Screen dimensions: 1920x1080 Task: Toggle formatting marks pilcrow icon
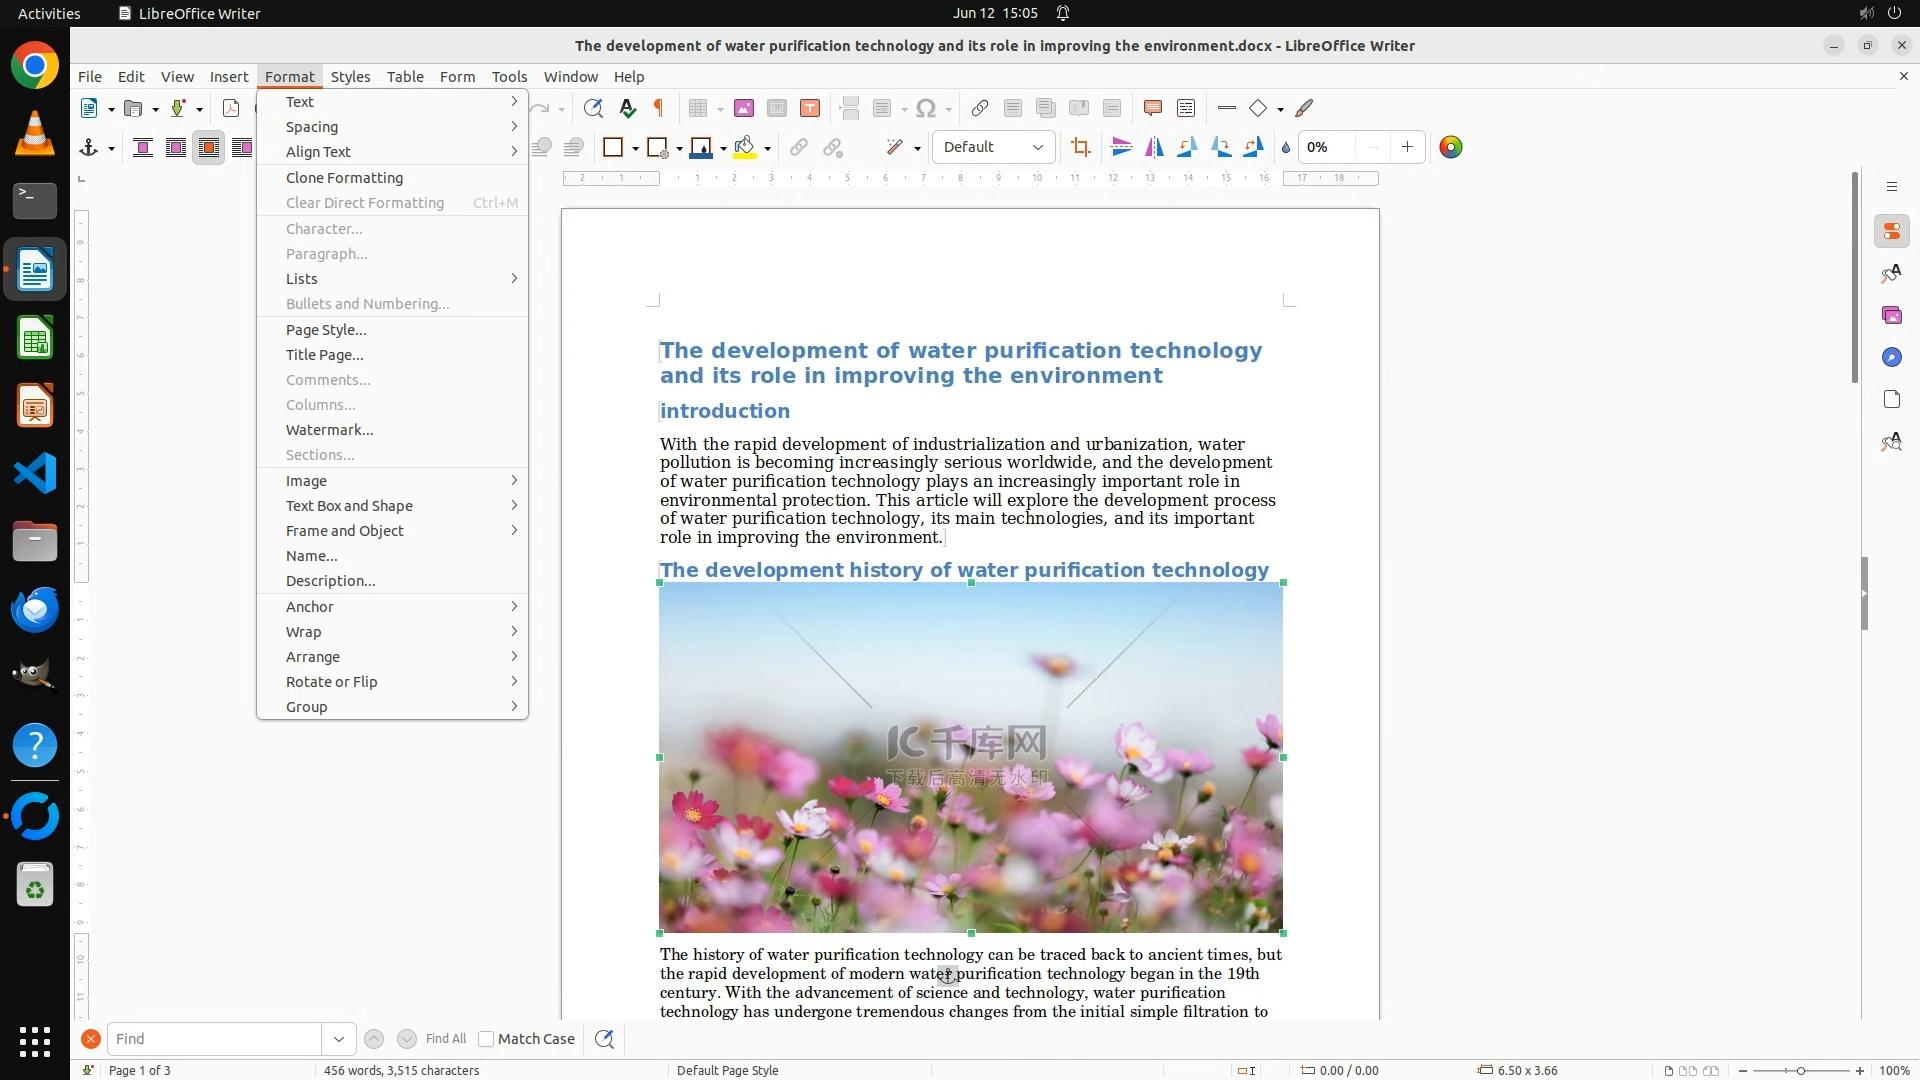659,109
